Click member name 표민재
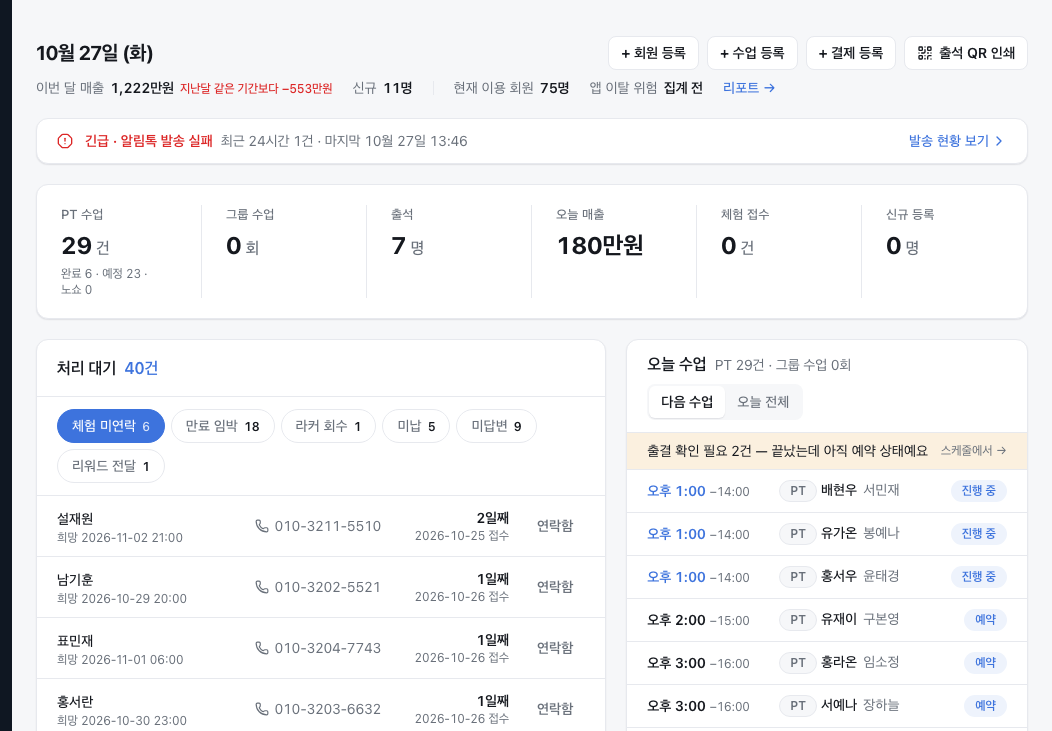This screenshot has width=1052, height=731. 75,640
